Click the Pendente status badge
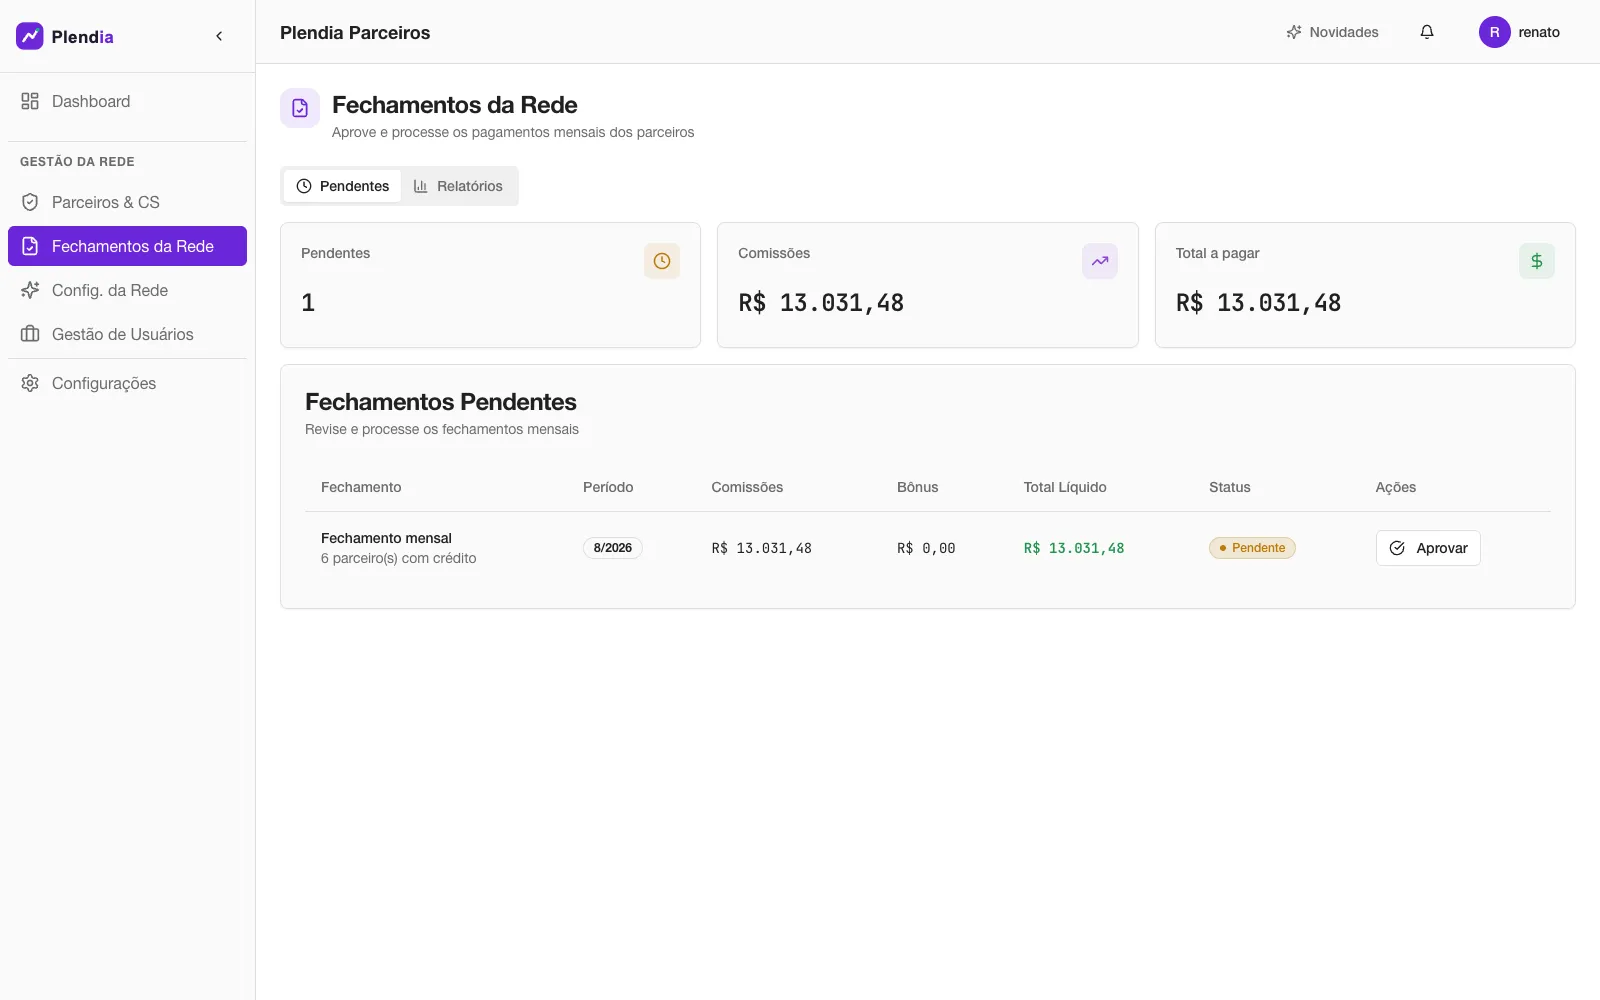 tap(1252, 548)
